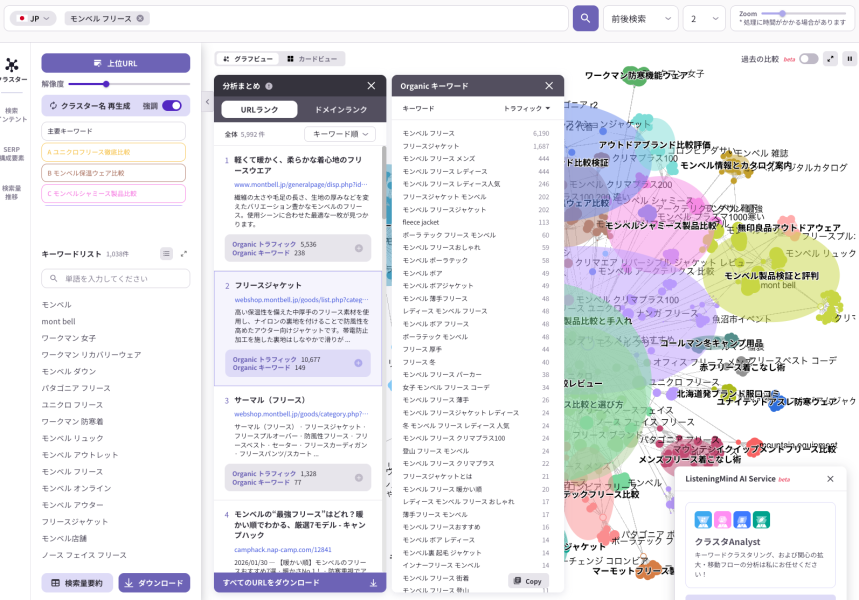Switch to カードビュー
This screenshot has height=600, width=859.
click(x=312, y=59)
